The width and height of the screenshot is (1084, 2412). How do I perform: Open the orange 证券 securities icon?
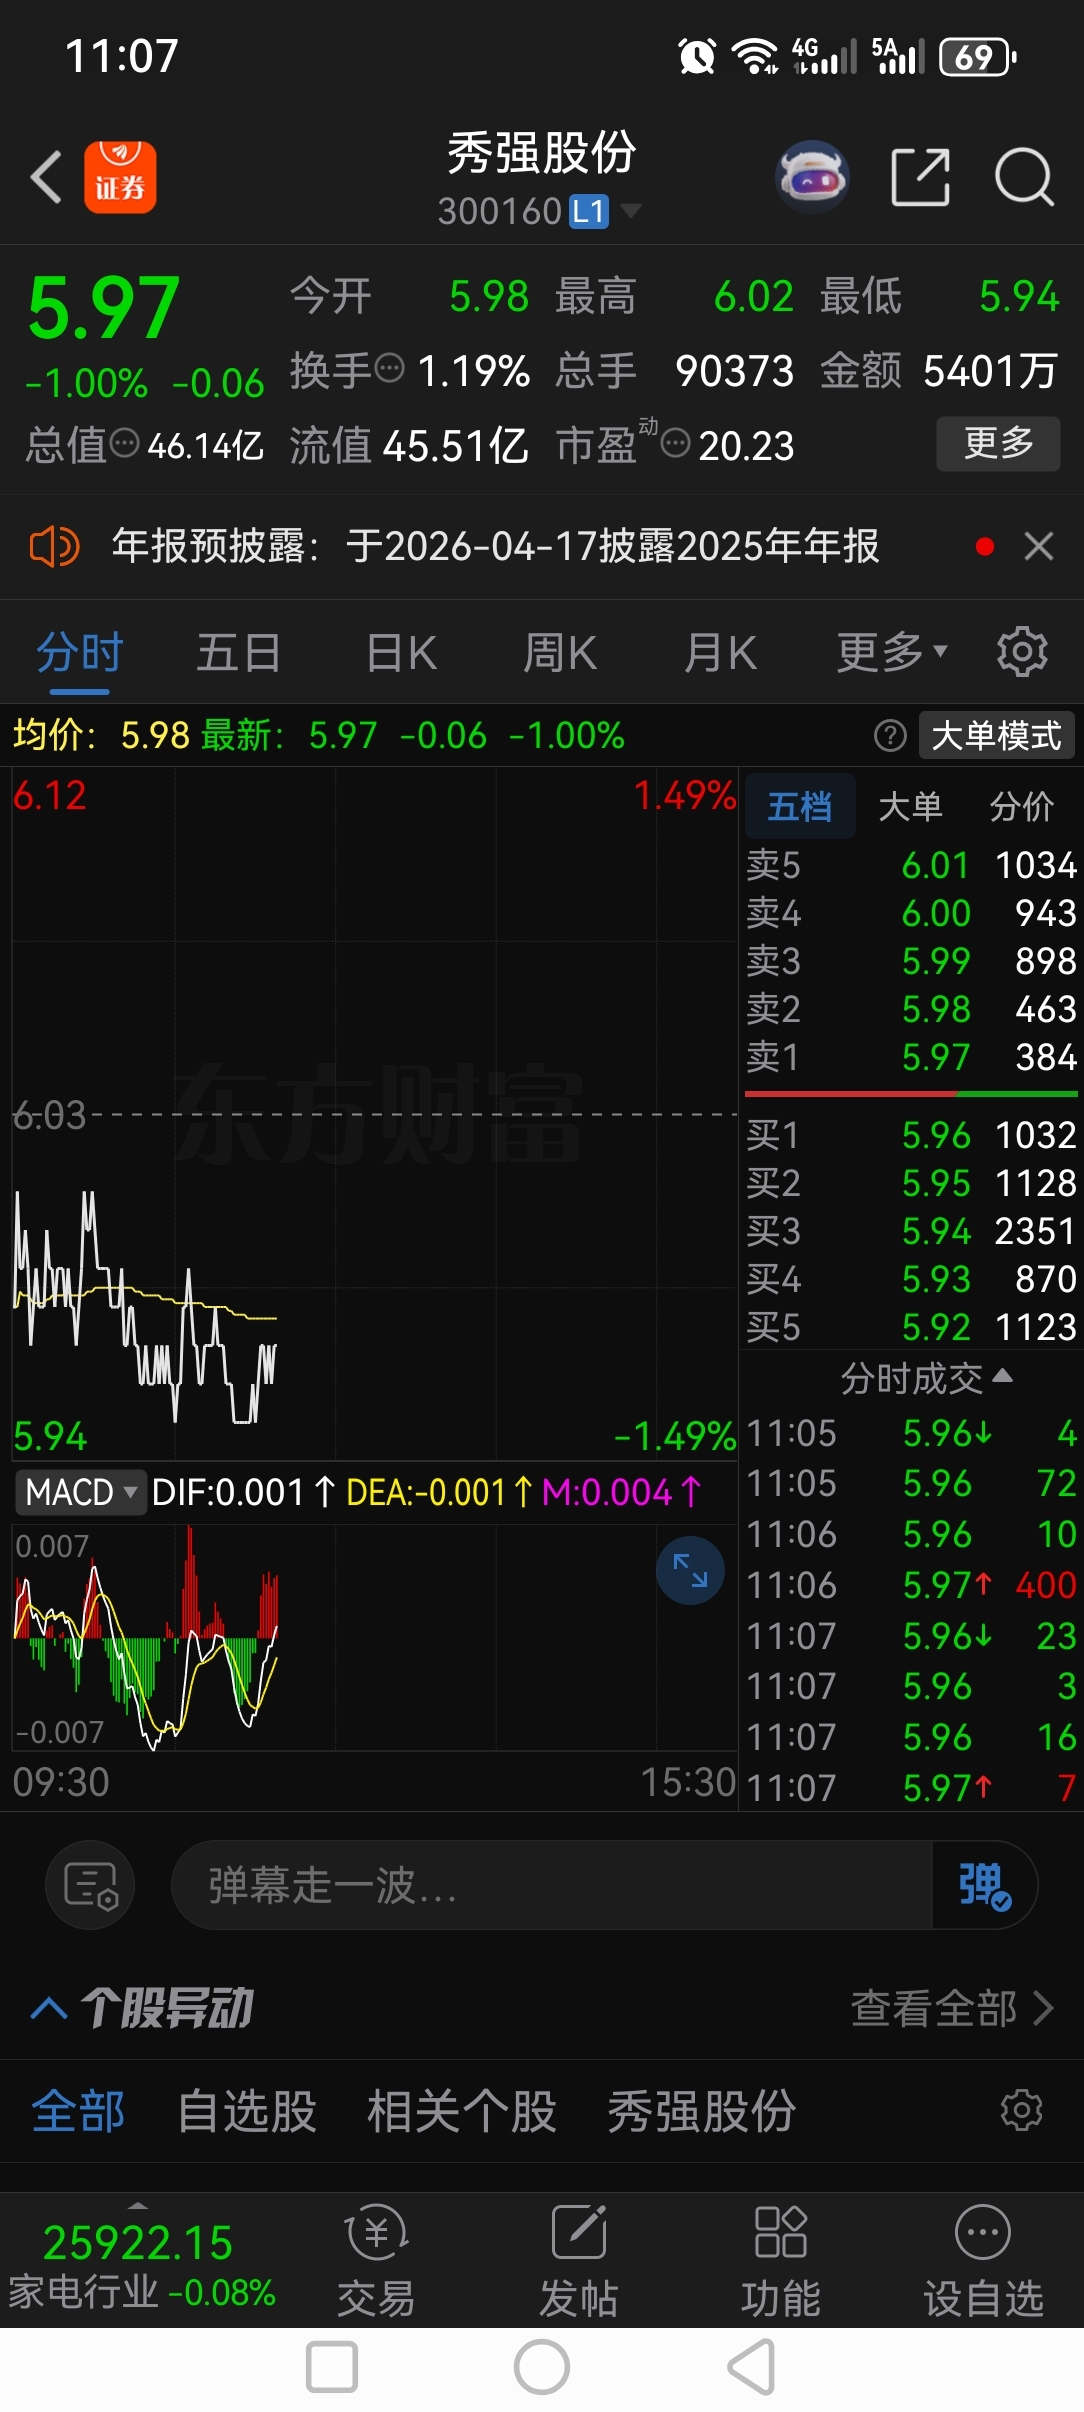120,177
